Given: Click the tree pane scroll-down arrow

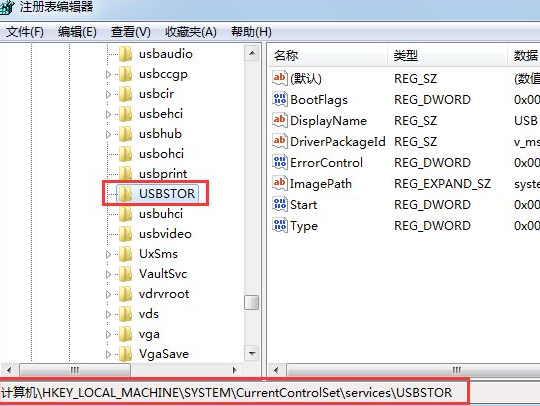Looking at the screenshot, I should coord(252,353).
